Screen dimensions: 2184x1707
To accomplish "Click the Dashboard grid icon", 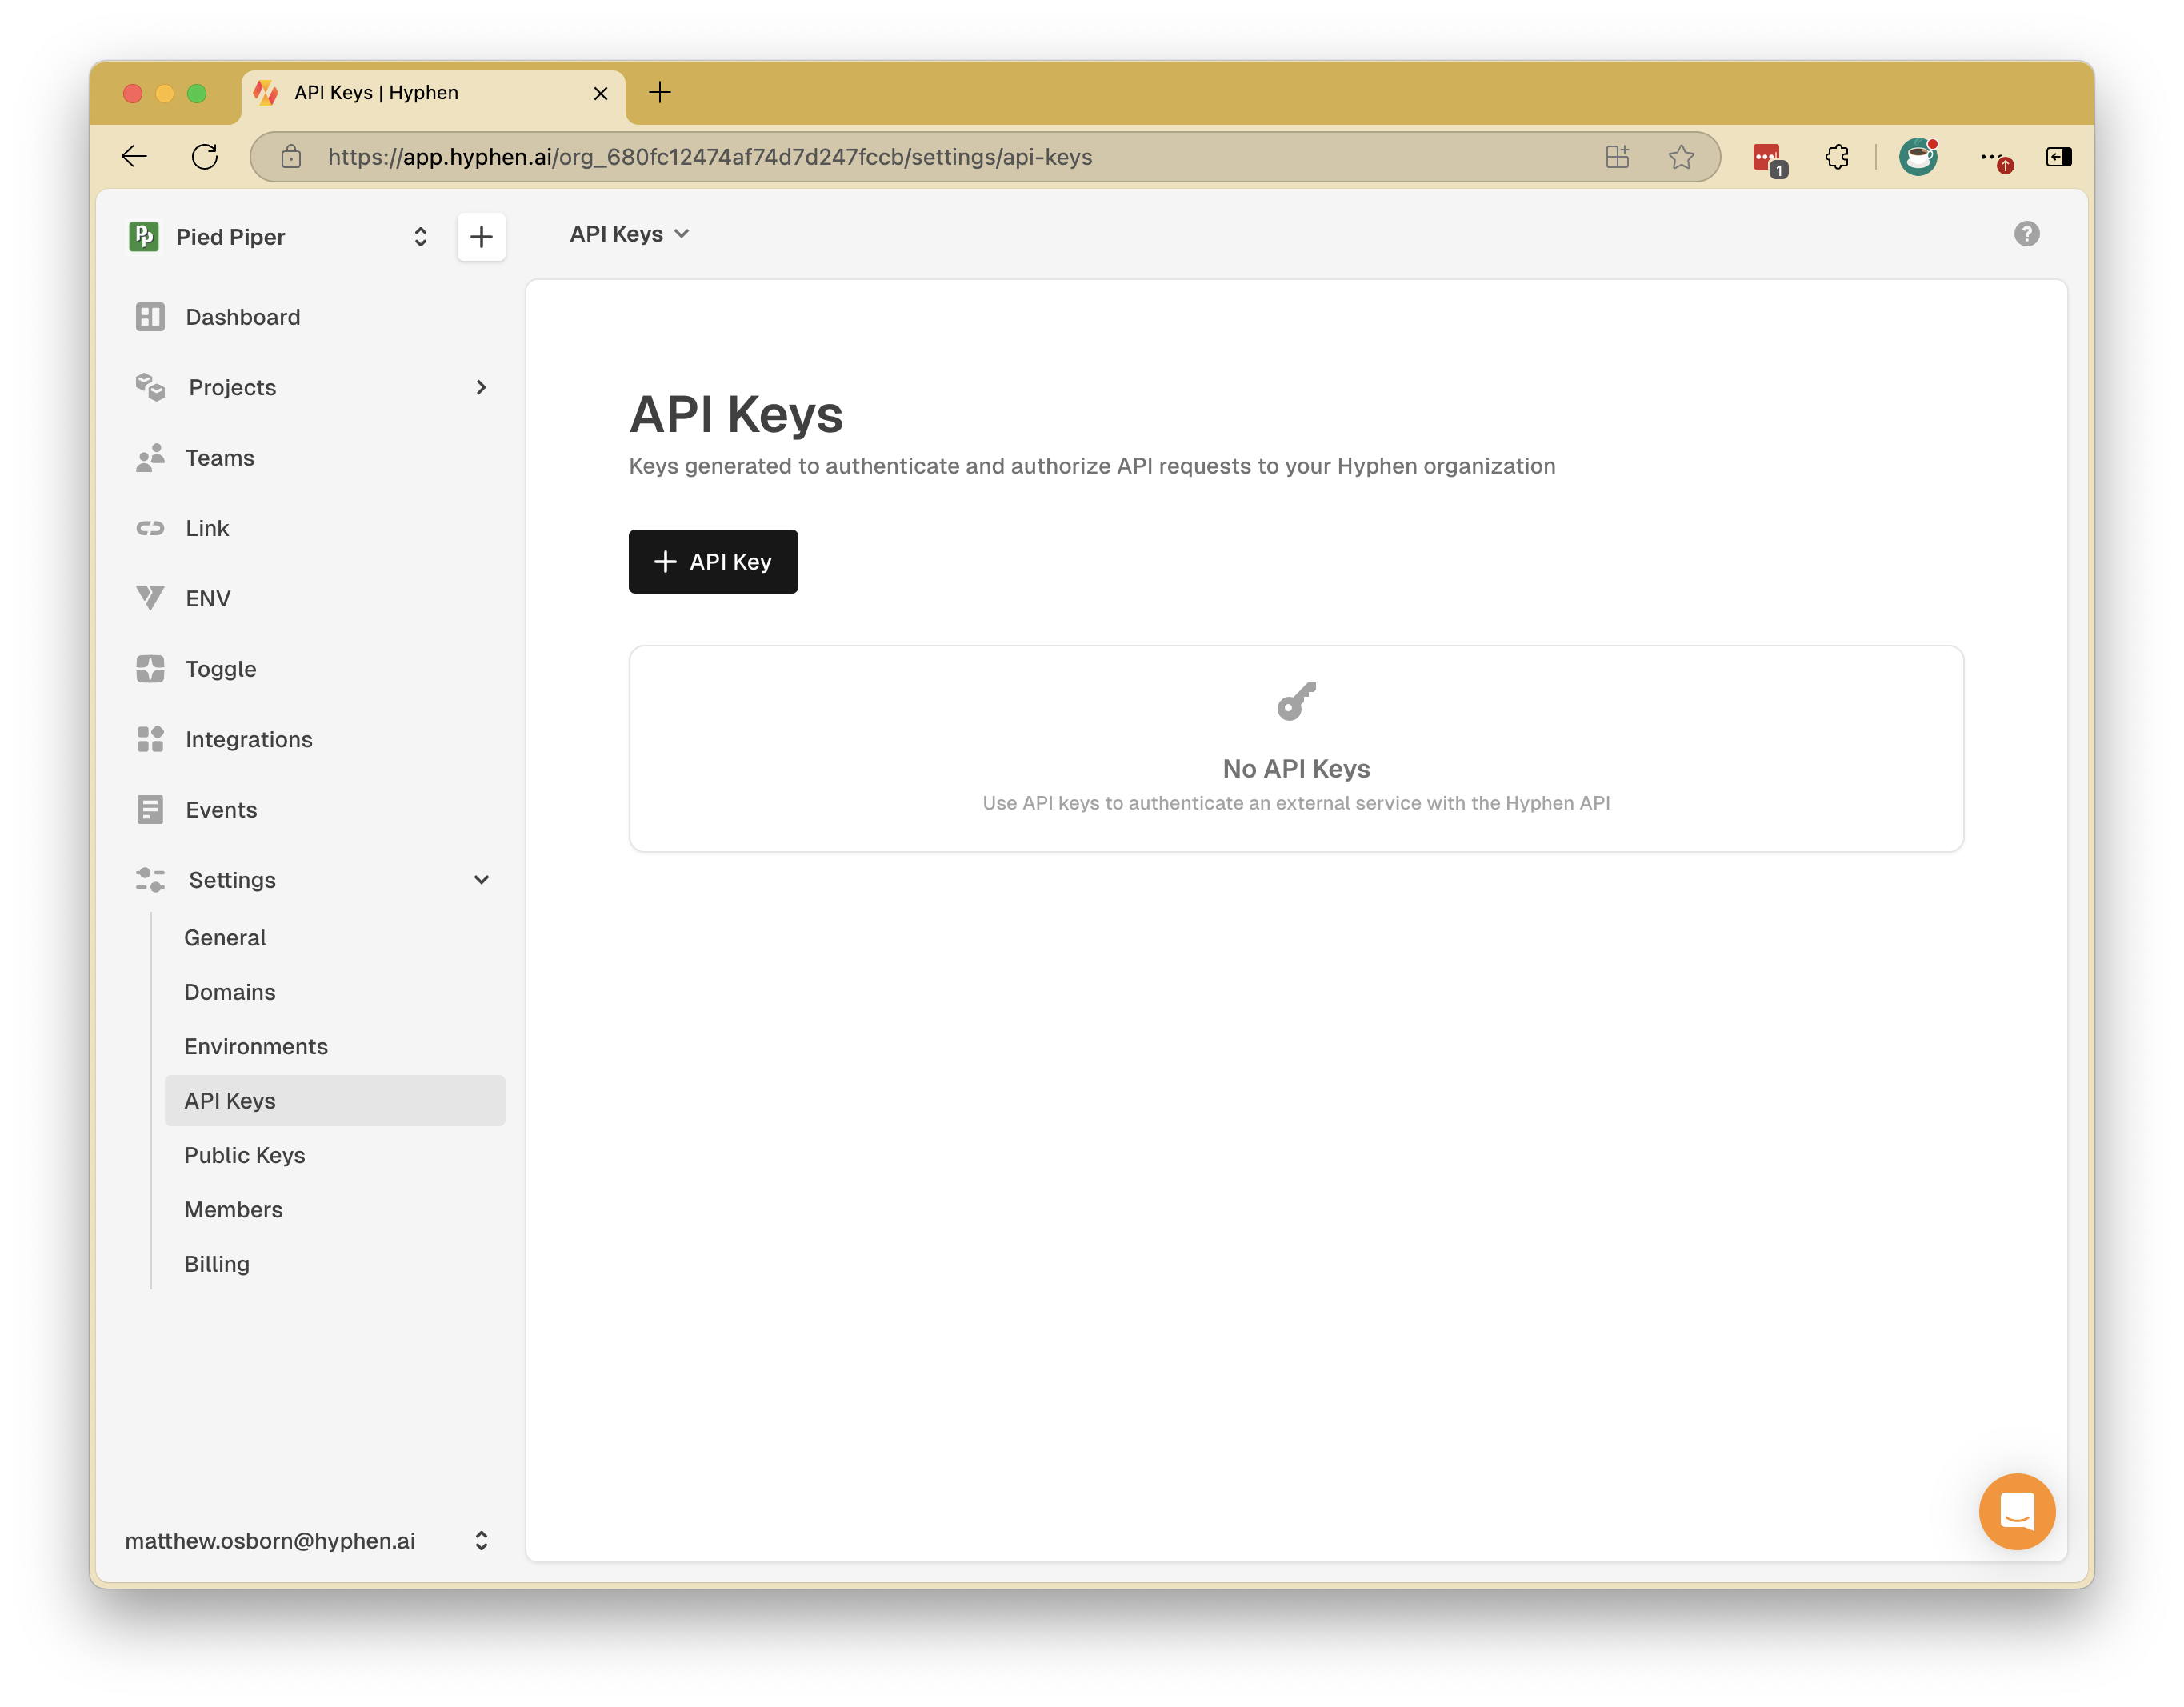I will (150, 317).
